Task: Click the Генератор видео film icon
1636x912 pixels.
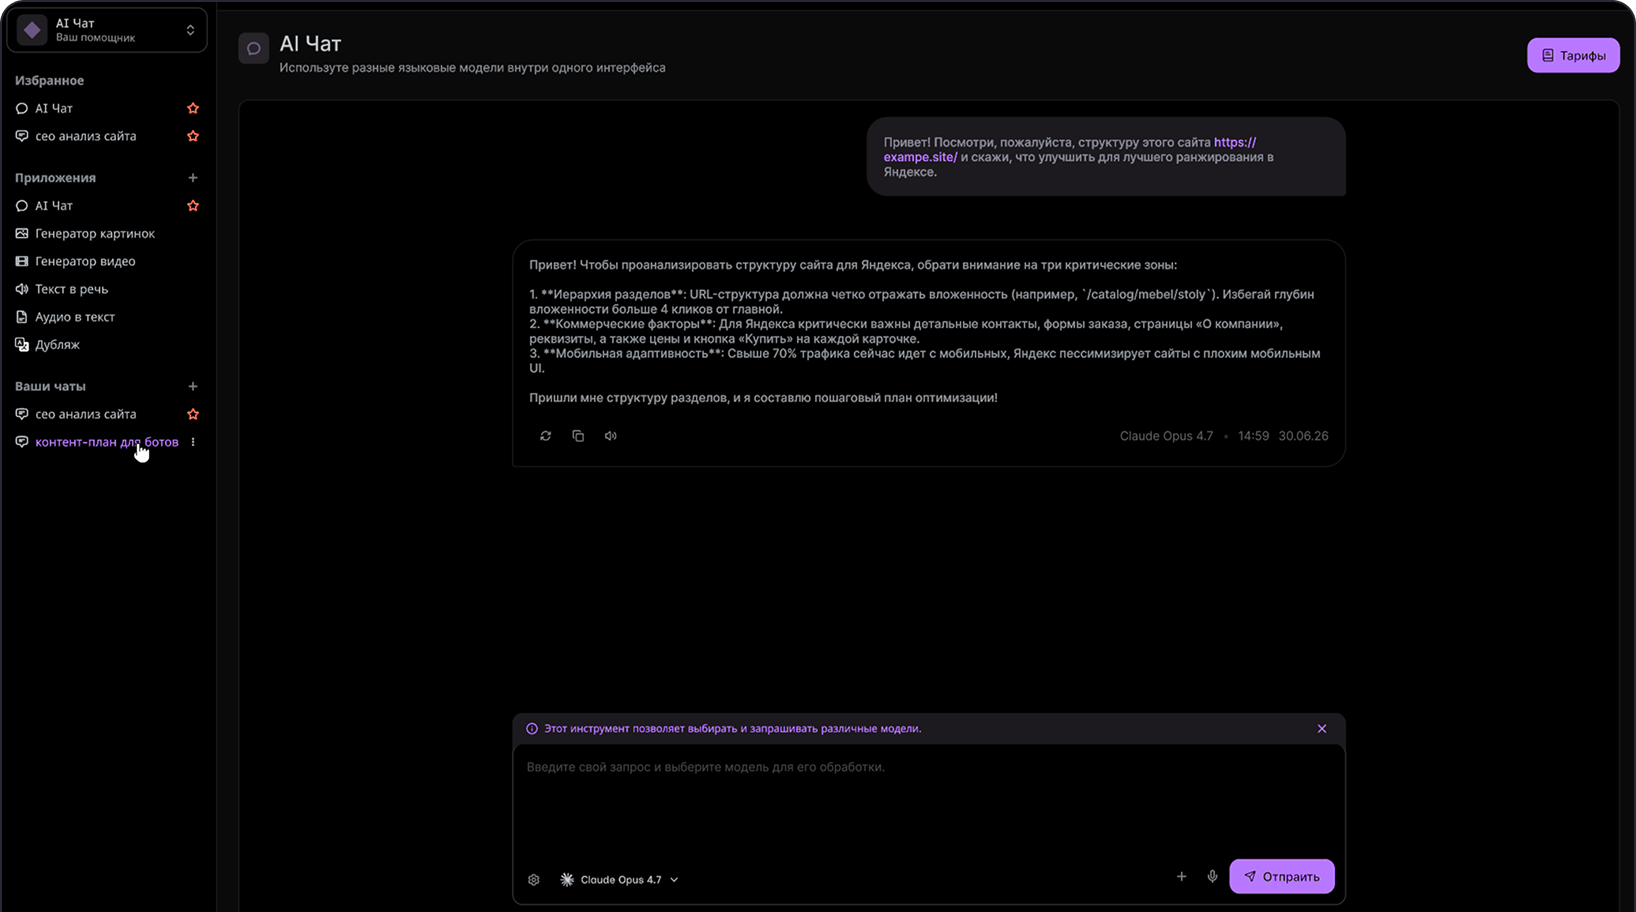Action: pyautogui.click(x=22, y=262)
